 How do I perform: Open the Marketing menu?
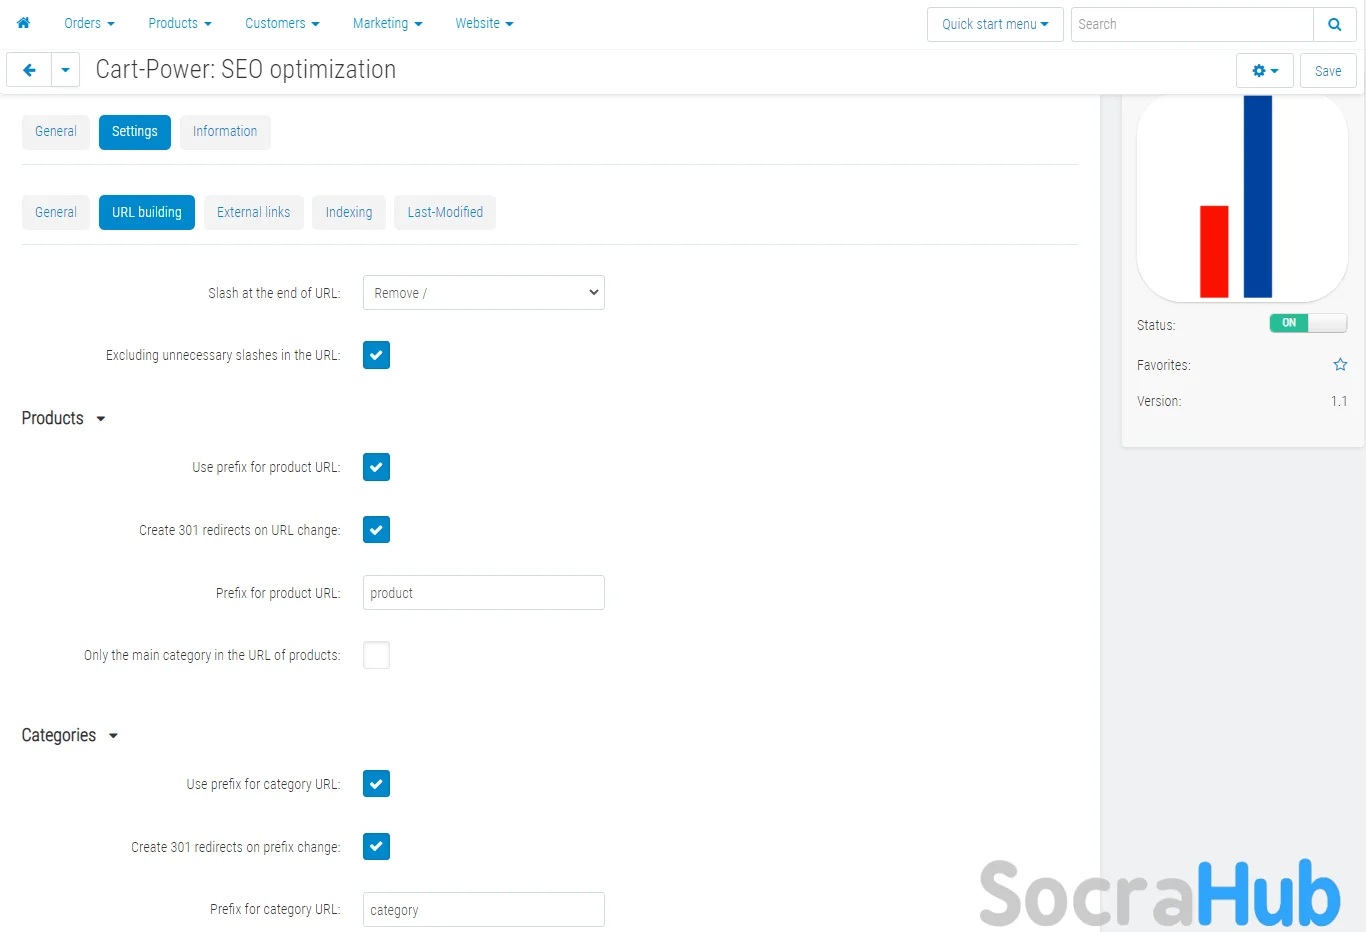(387, 23)
